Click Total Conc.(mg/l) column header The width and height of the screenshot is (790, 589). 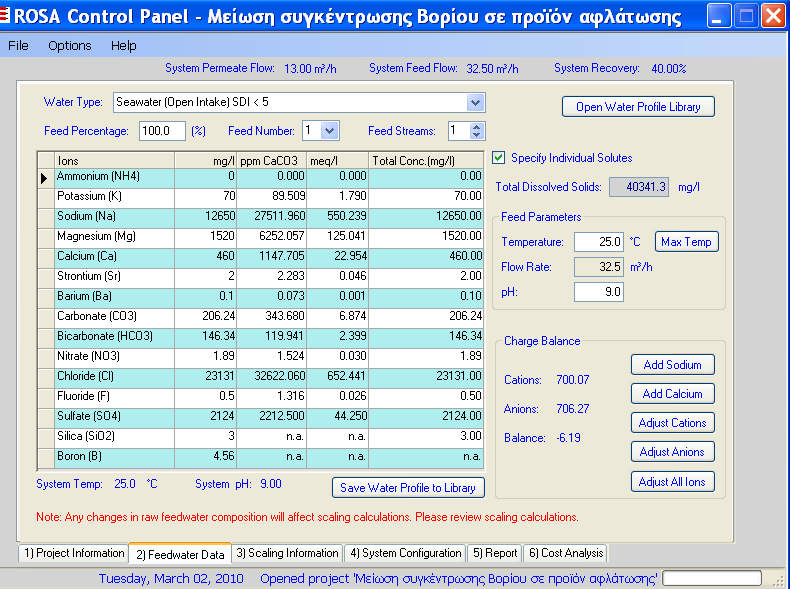point(426,161)
